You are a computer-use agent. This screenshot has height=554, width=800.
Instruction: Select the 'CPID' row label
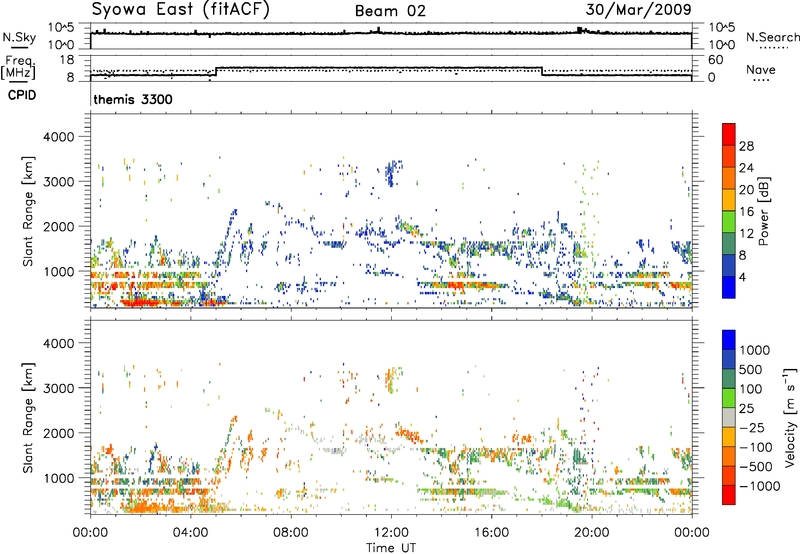(22, 95)
